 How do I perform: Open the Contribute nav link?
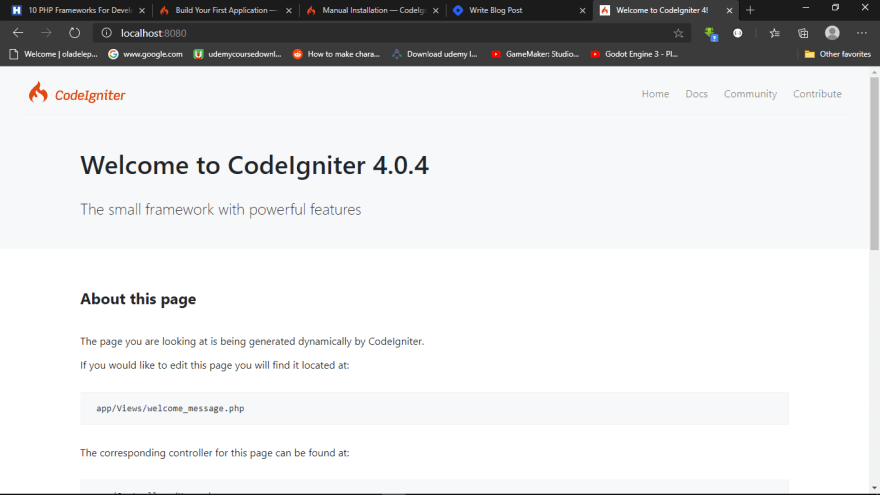(x=817, y=94)
